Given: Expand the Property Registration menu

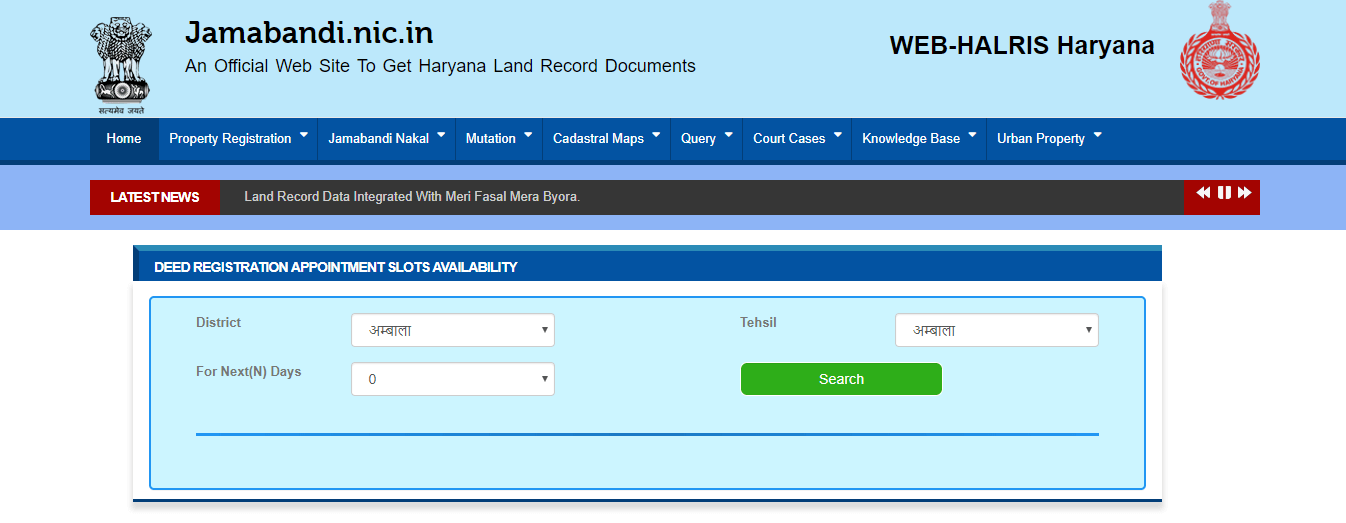Looking at the screenshot, I should pos(238,139).
